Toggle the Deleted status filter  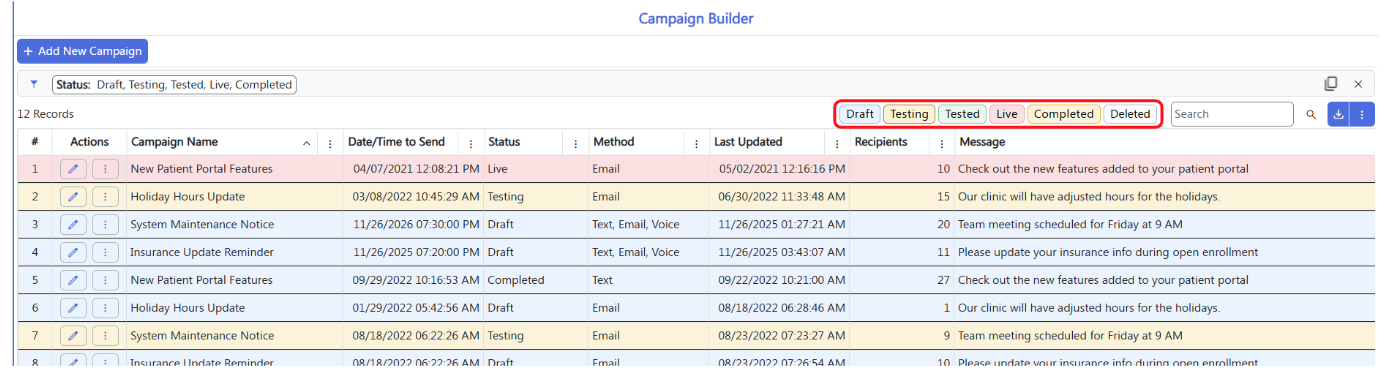coord(1130,114)
